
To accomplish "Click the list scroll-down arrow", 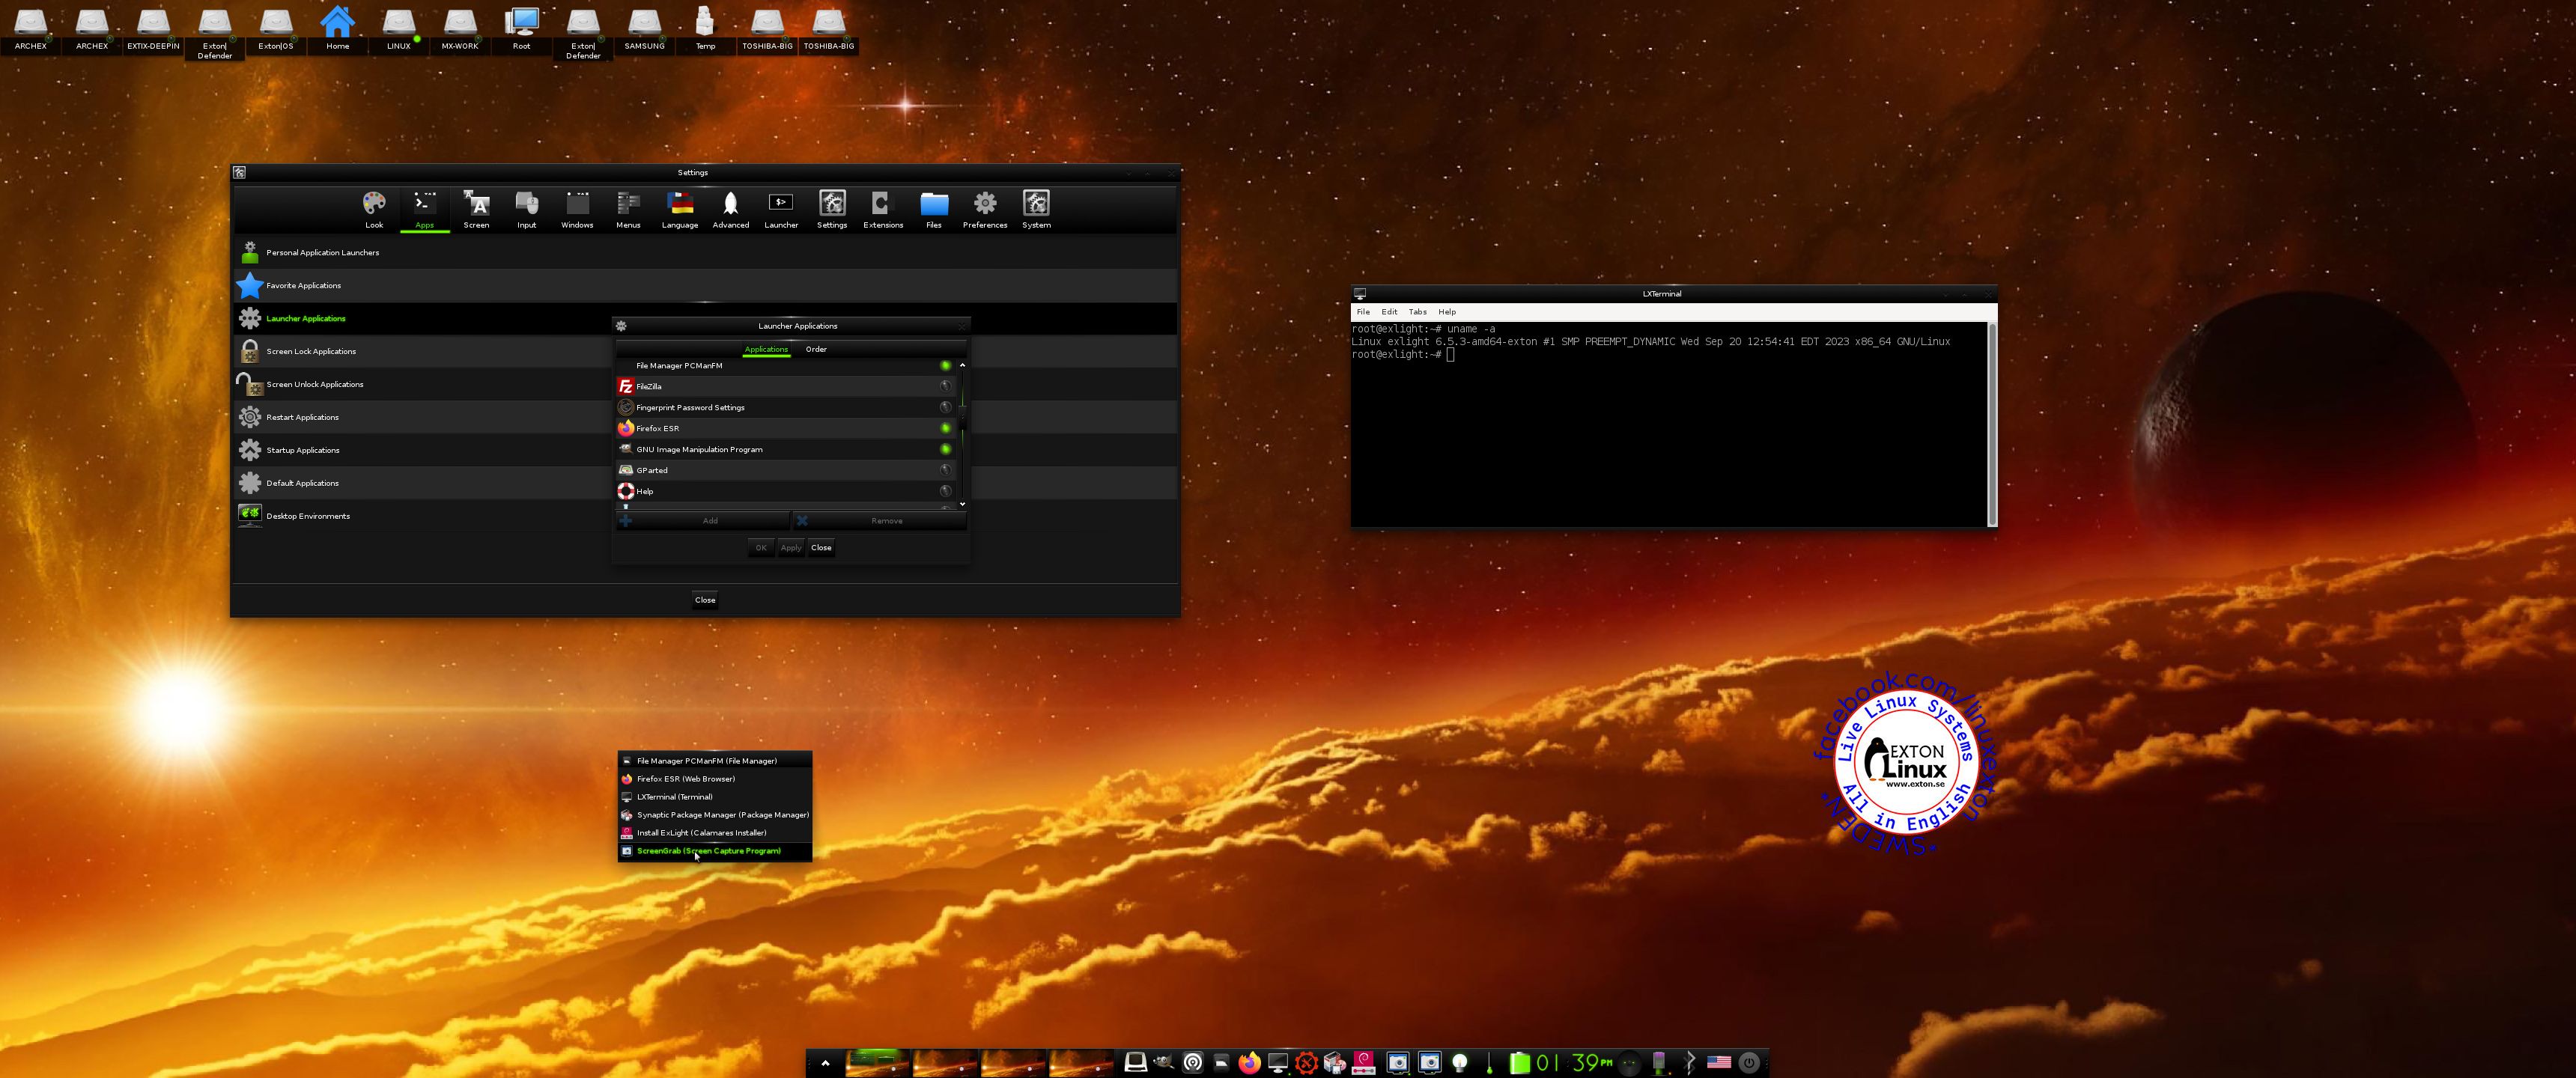I will 963,504.
